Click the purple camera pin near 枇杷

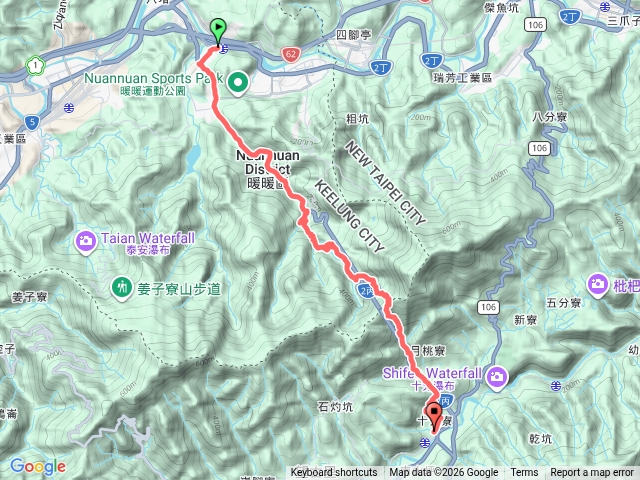(x=598, y=284)
